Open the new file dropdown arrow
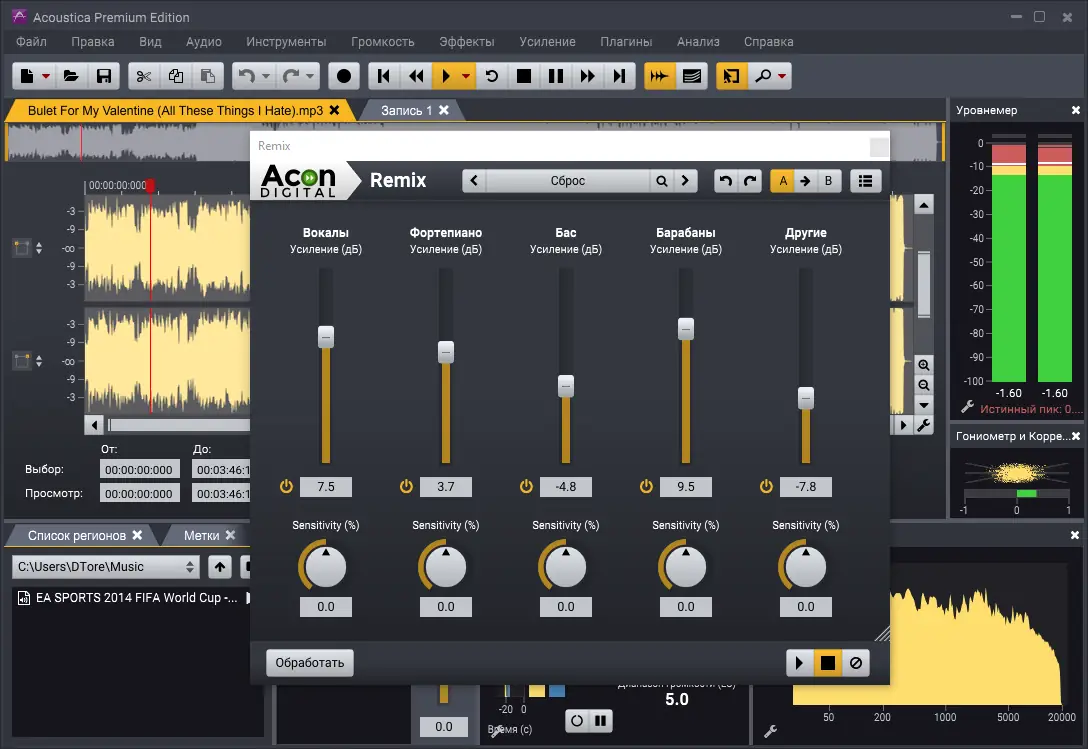Screen dimensions: 1088x749 pyautogui.click(x=46, y=76)
